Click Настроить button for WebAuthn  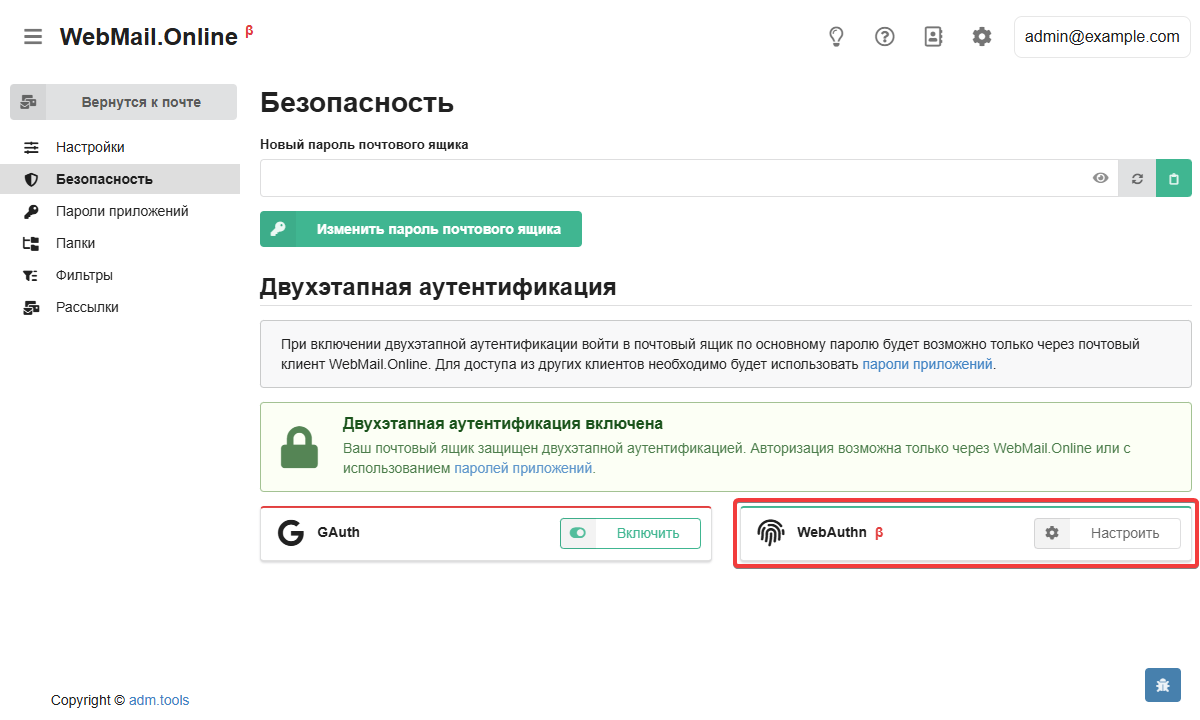click(x=1107, y=533)
